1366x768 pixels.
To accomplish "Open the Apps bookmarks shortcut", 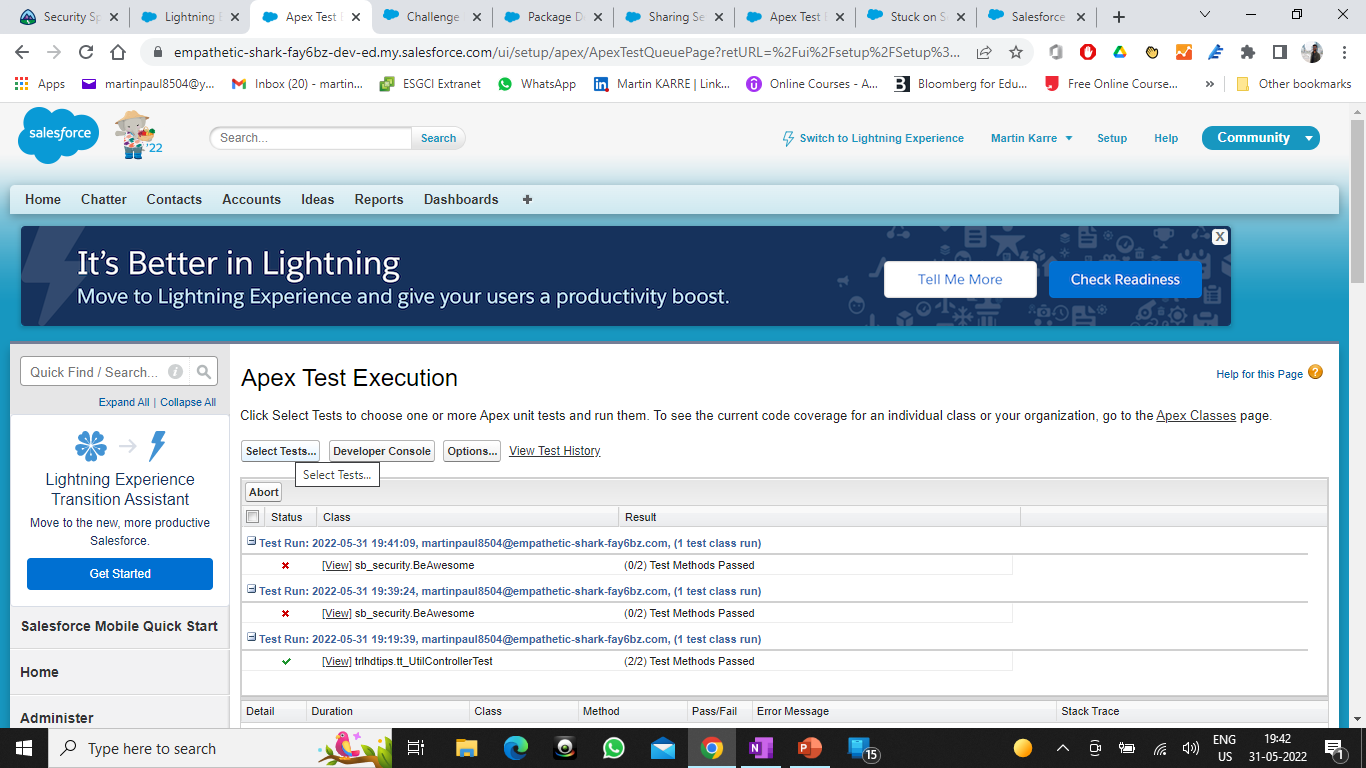I will coord(40,84).
